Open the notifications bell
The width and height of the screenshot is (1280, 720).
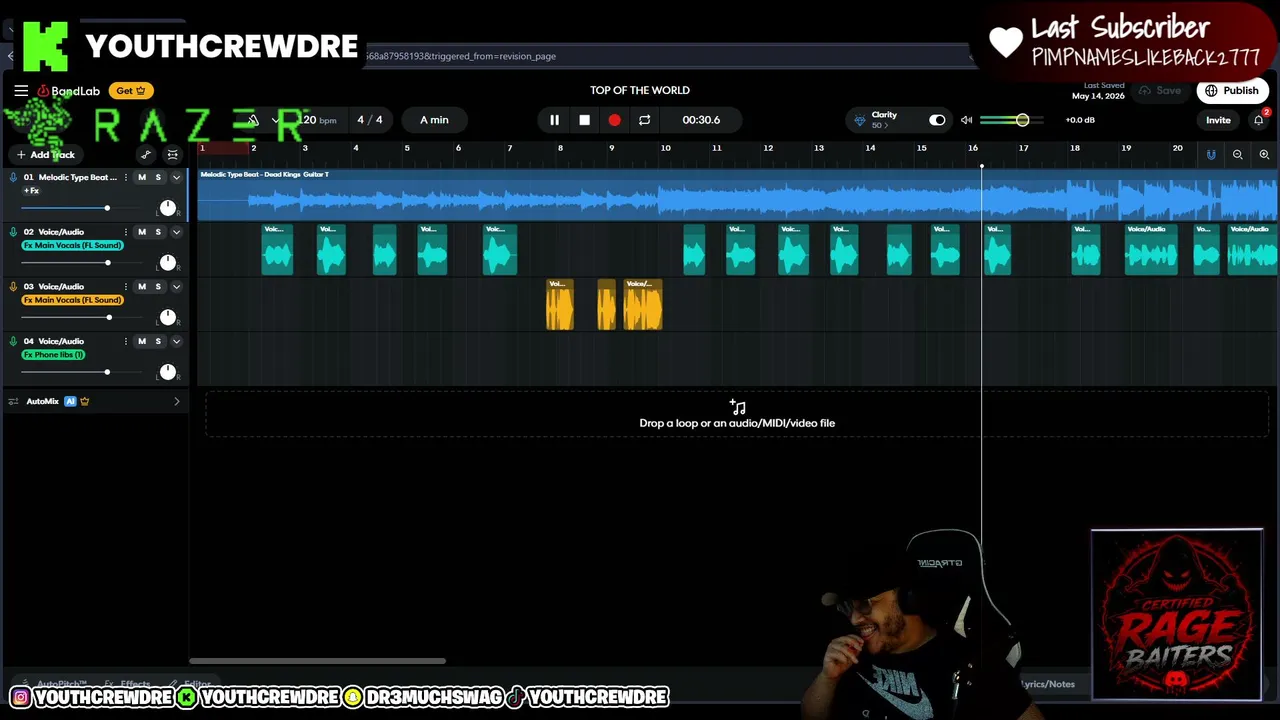tap(1259, 120)
